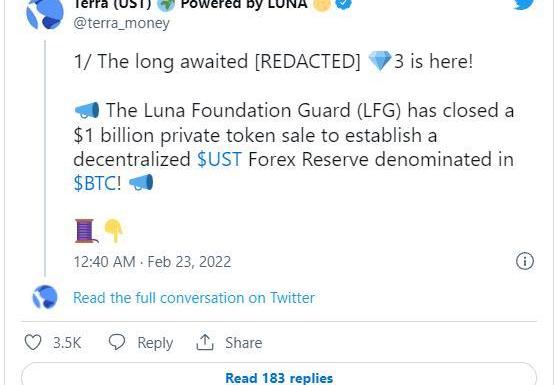Open the @terra_money handle
The width and height of the screenshot is (558, 385).
click(x=121, y=23)
